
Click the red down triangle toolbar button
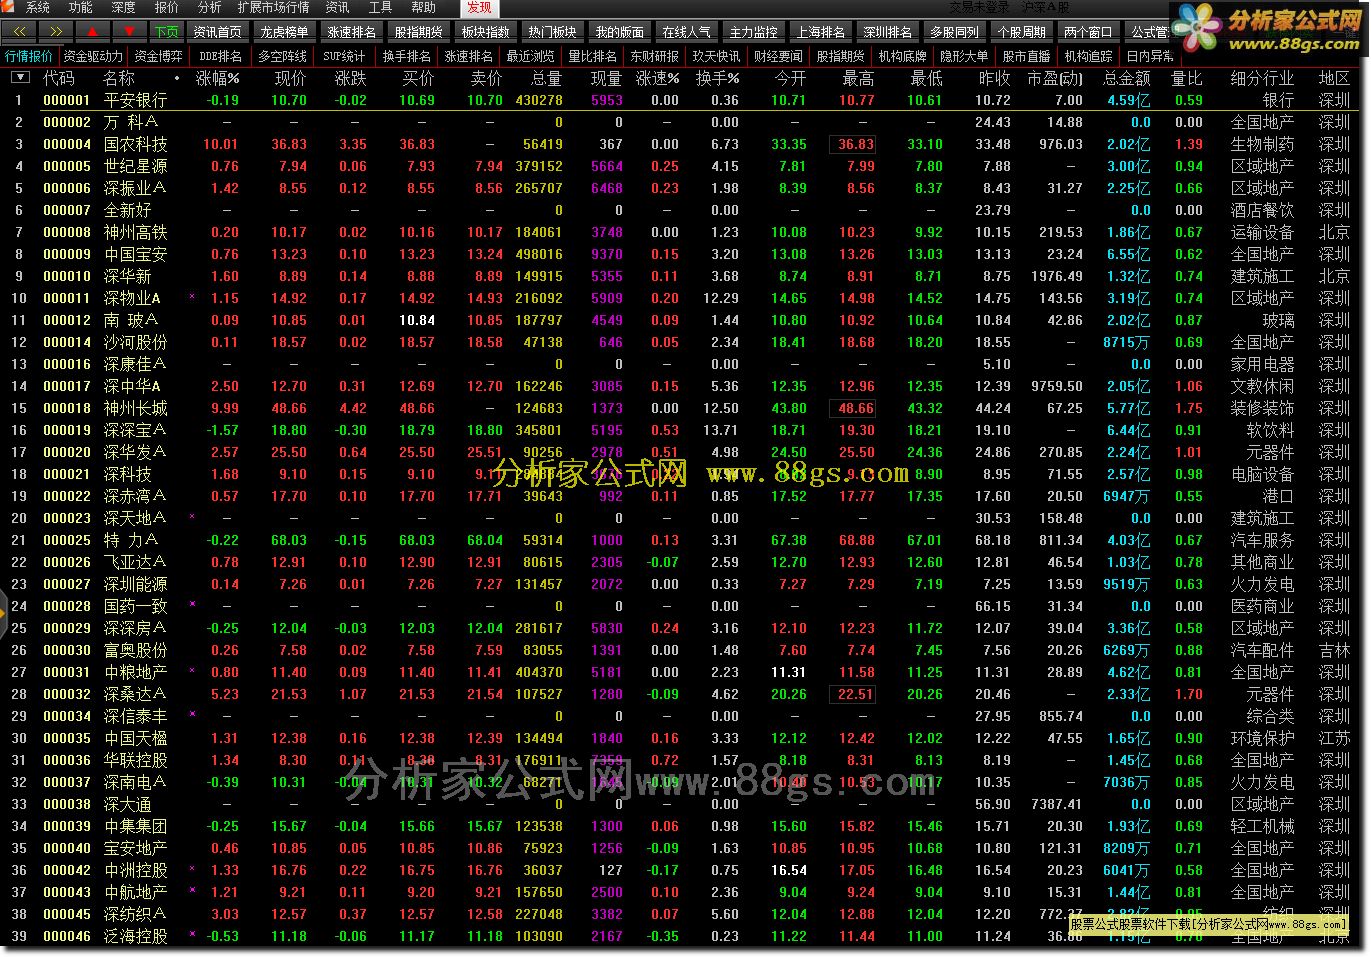click(x=129, y=32)
